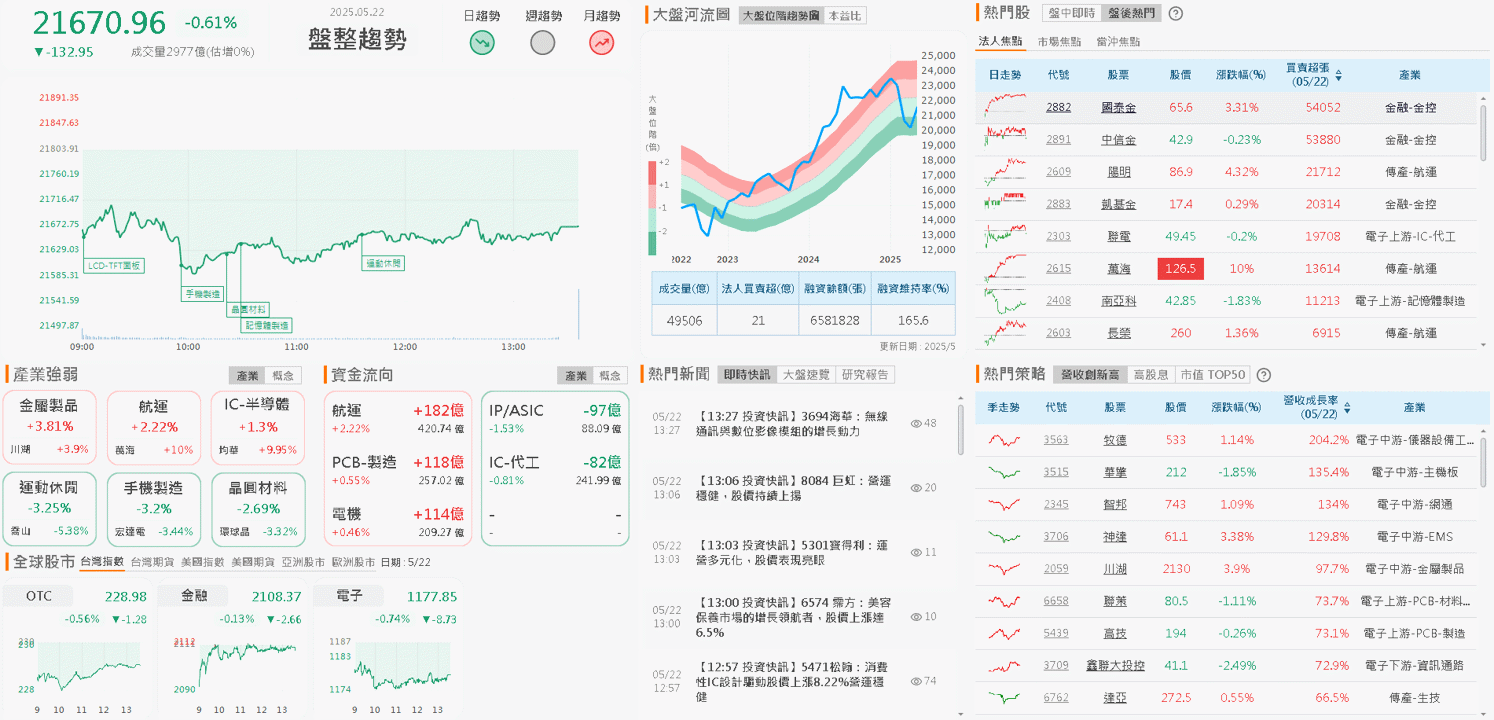Screen dimensions: 1494x720
Task: Sort by 買賣超張 column arrow
Action: coord(1339,75)
